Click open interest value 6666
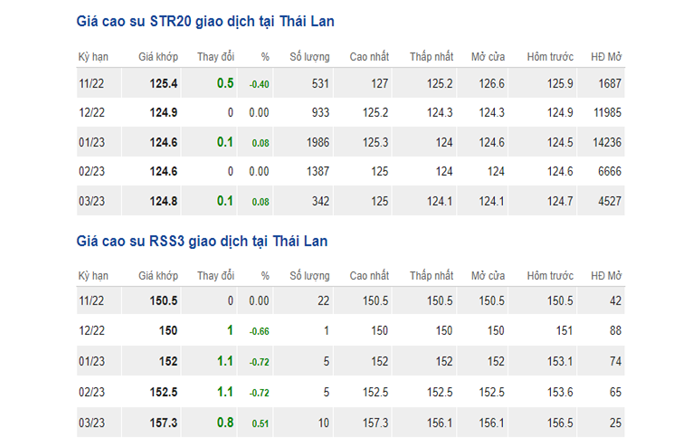 (x=609, y=171)
